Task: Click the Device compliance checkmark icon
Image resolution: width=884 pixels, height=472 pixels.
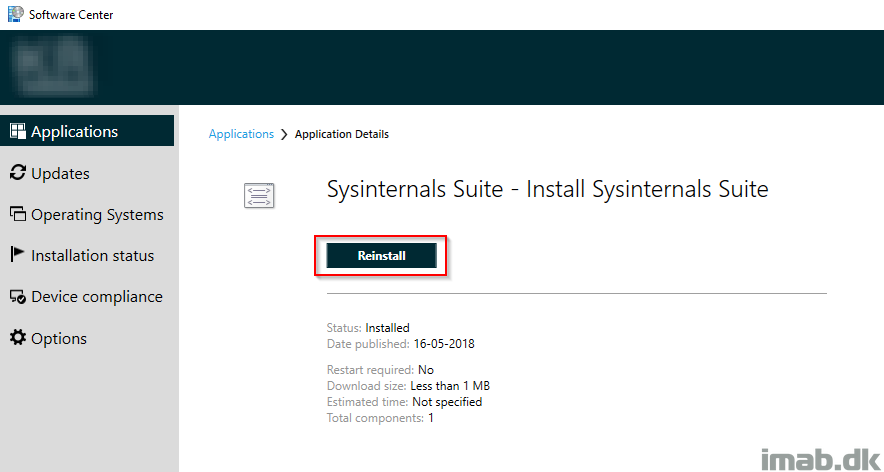Action: click(18, 297)
